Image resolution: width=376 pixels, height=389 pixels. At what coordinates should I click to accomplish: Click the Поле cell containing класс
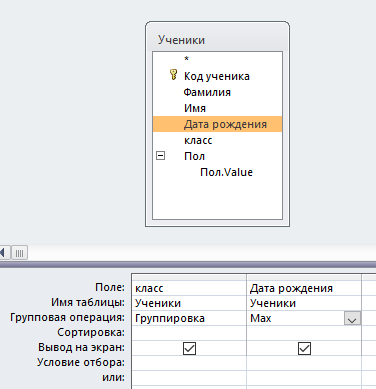point(189,288)
